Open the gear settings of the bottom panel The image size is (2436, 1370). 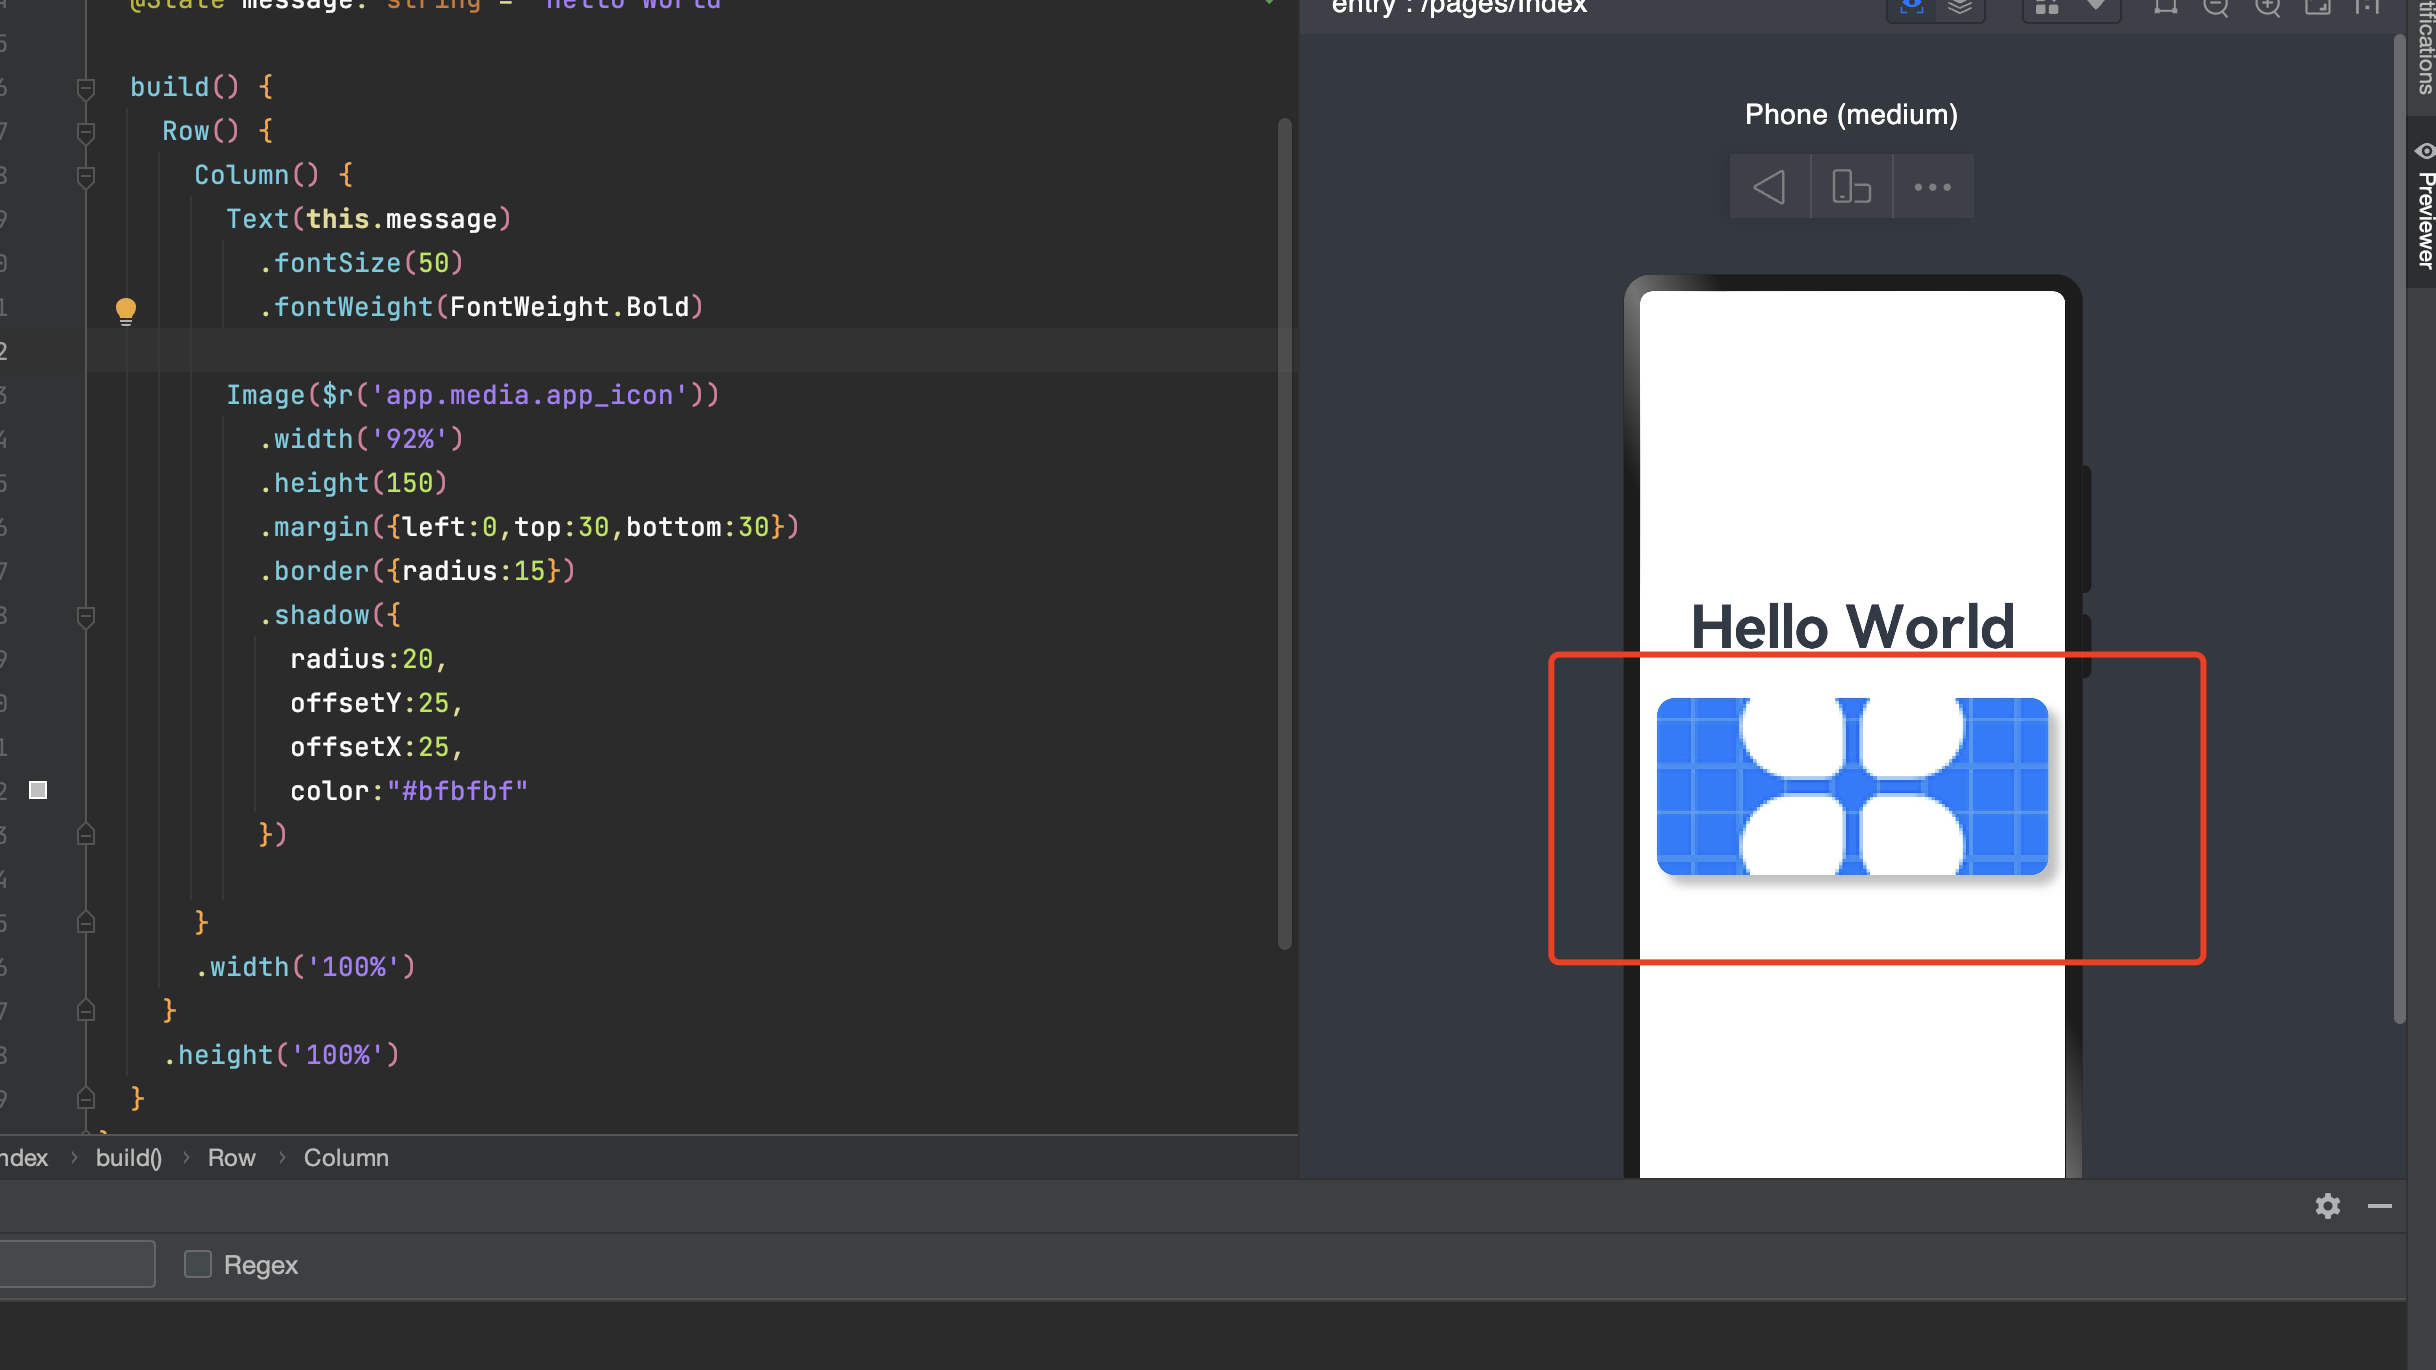click(x=2328, y=1206)
